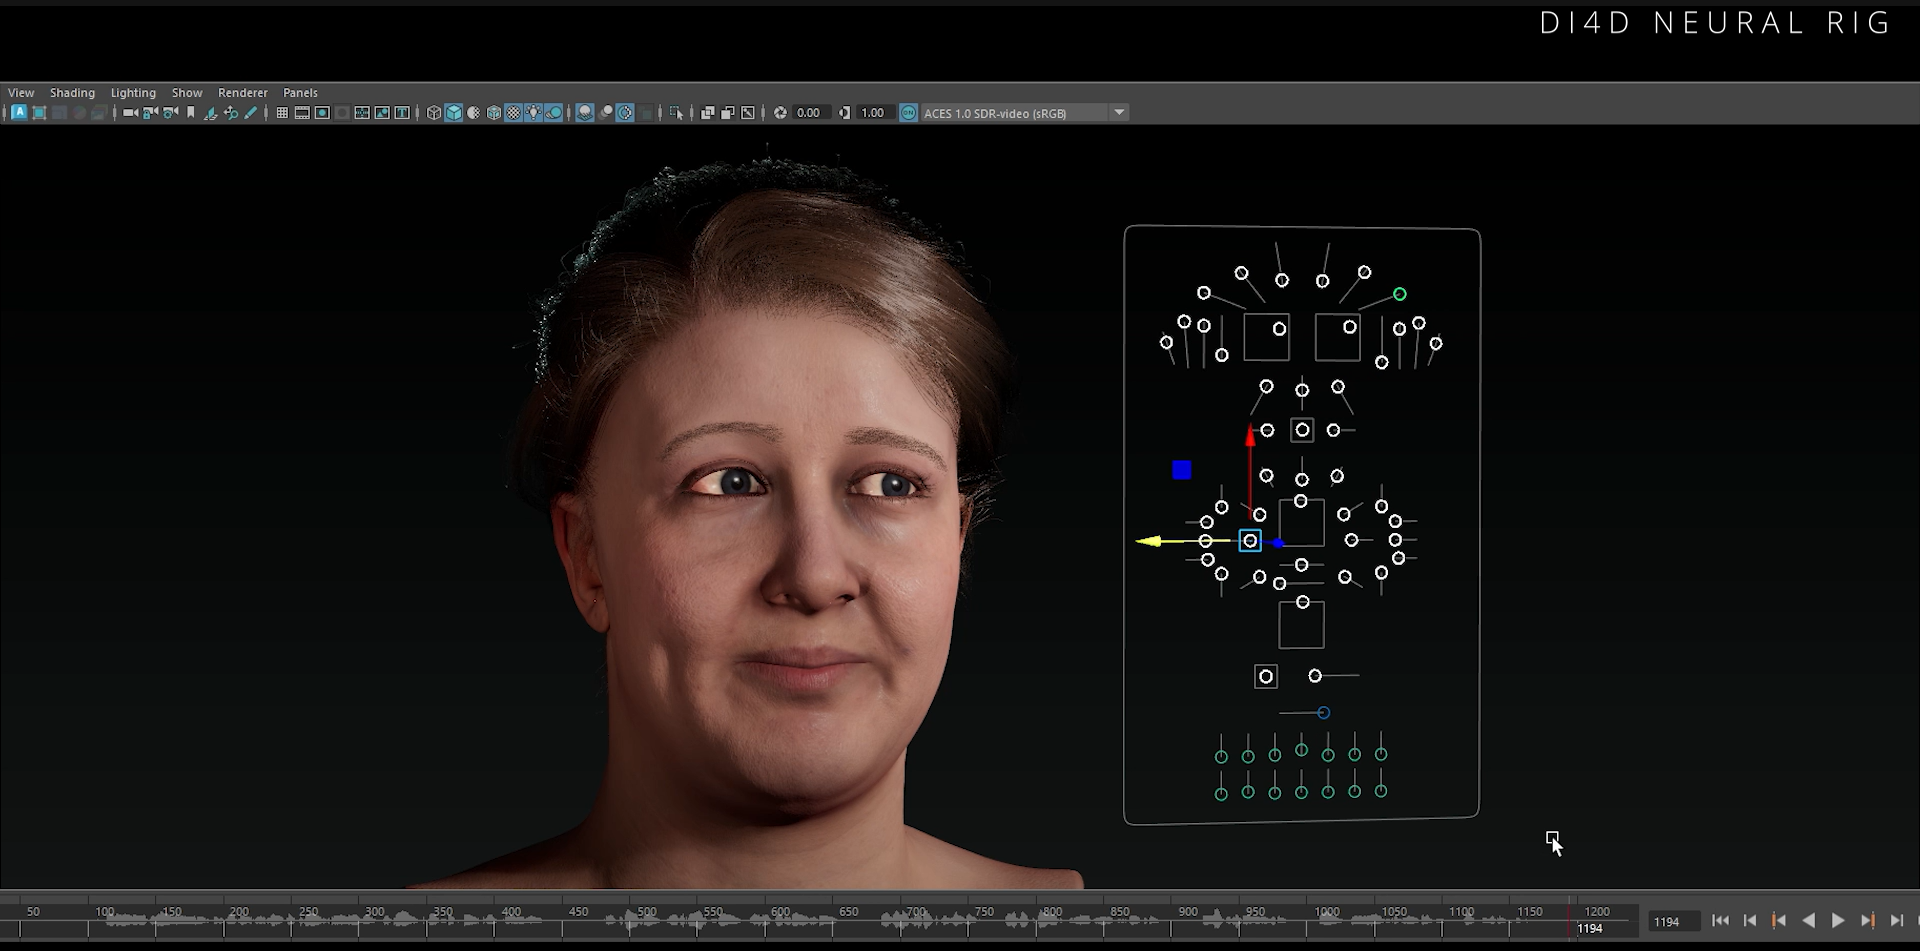The width and height of the screenshot is (1920, 951).
Task: Jump to the start of the timeline
Action: point(1722,920)
